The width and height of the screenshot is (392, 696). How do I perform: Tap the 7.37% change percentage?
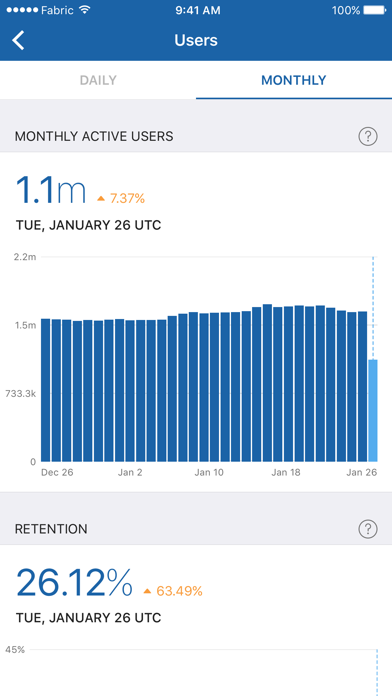coord(127,198)
